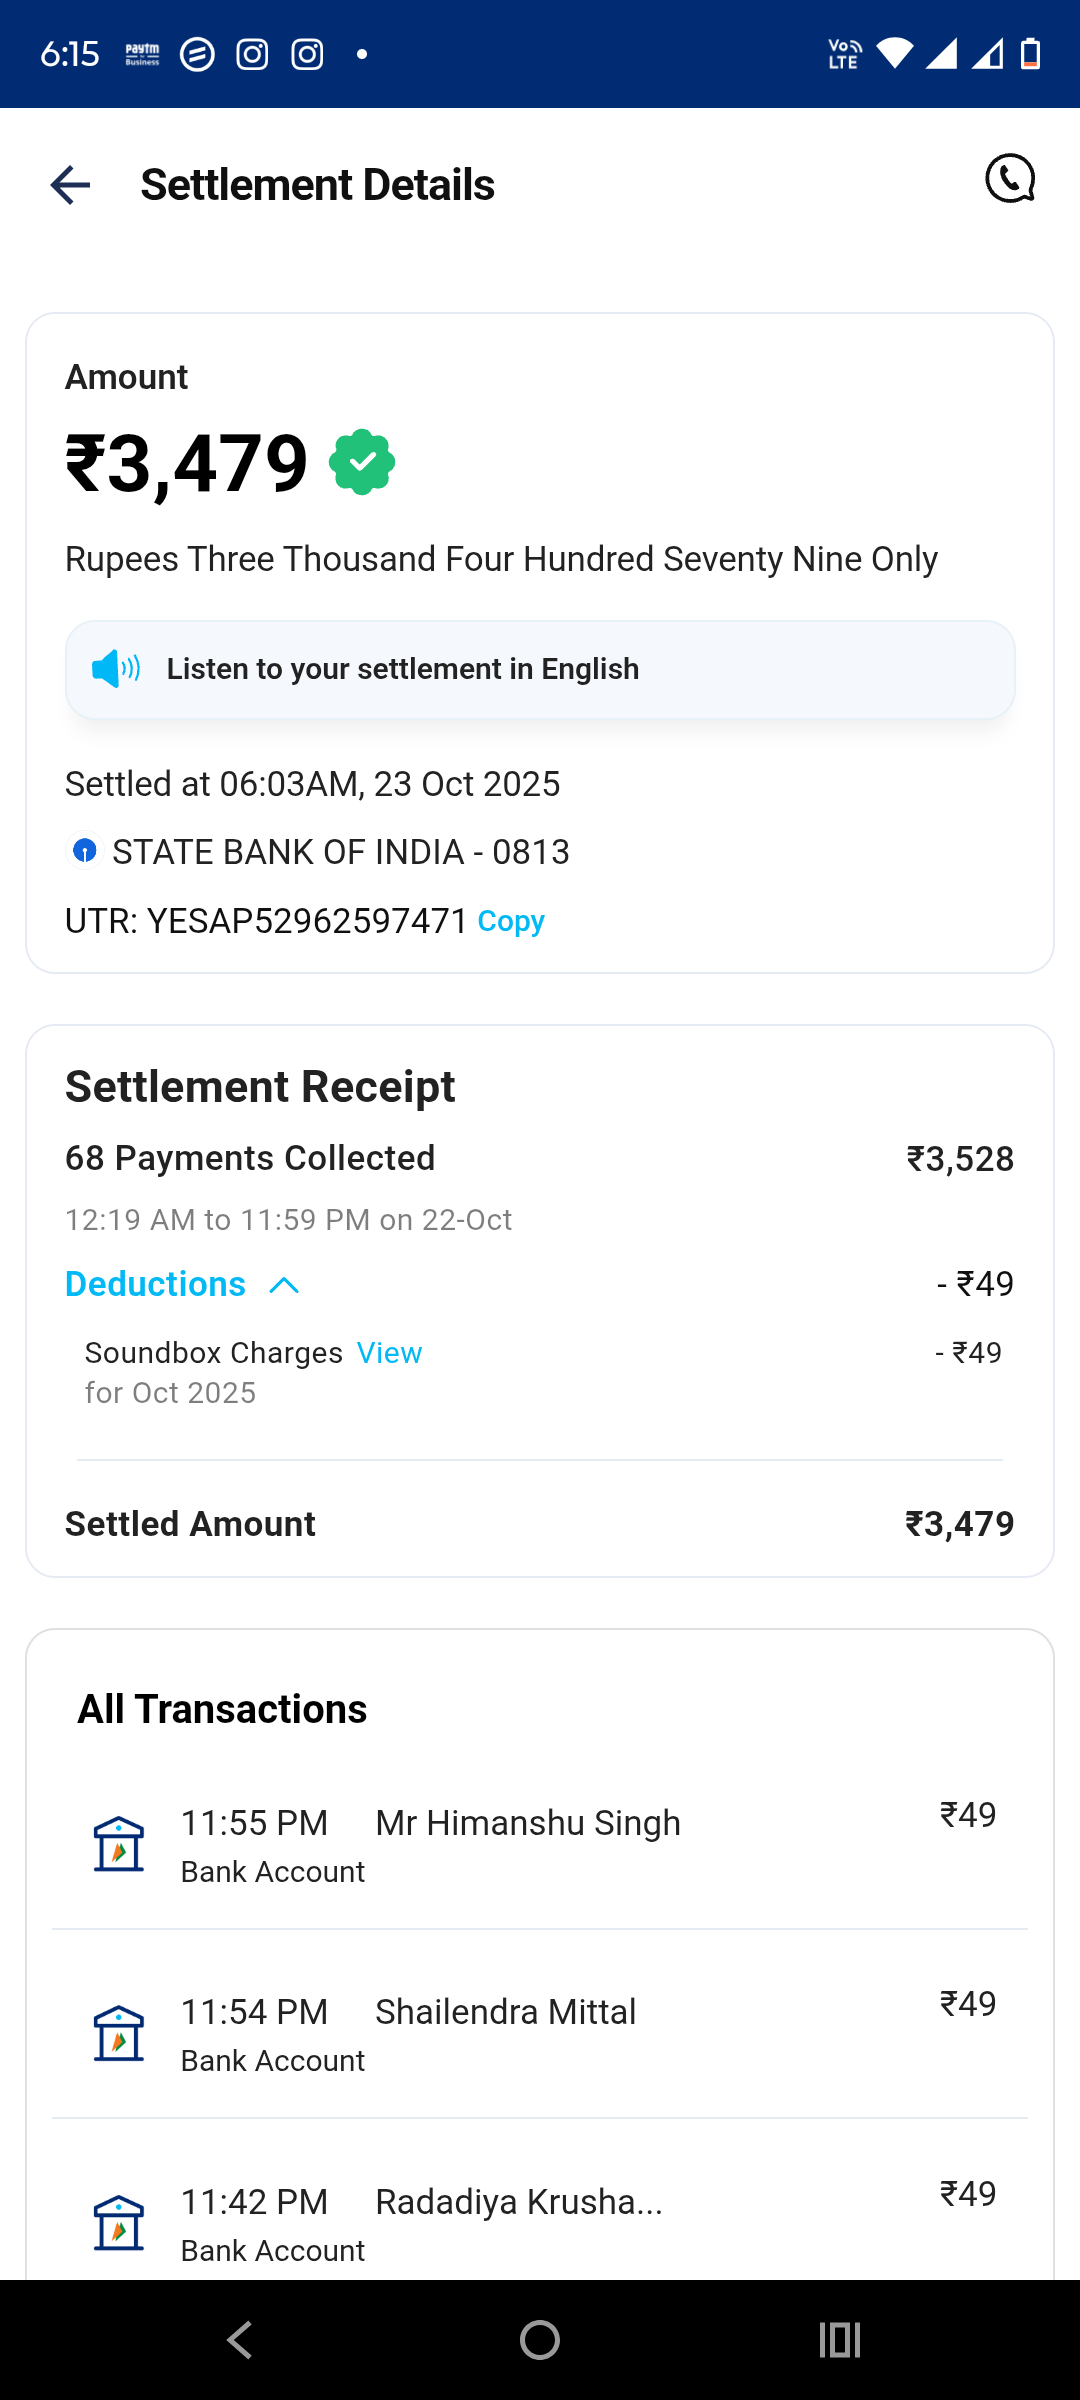Tap the green verified badge

362,462
